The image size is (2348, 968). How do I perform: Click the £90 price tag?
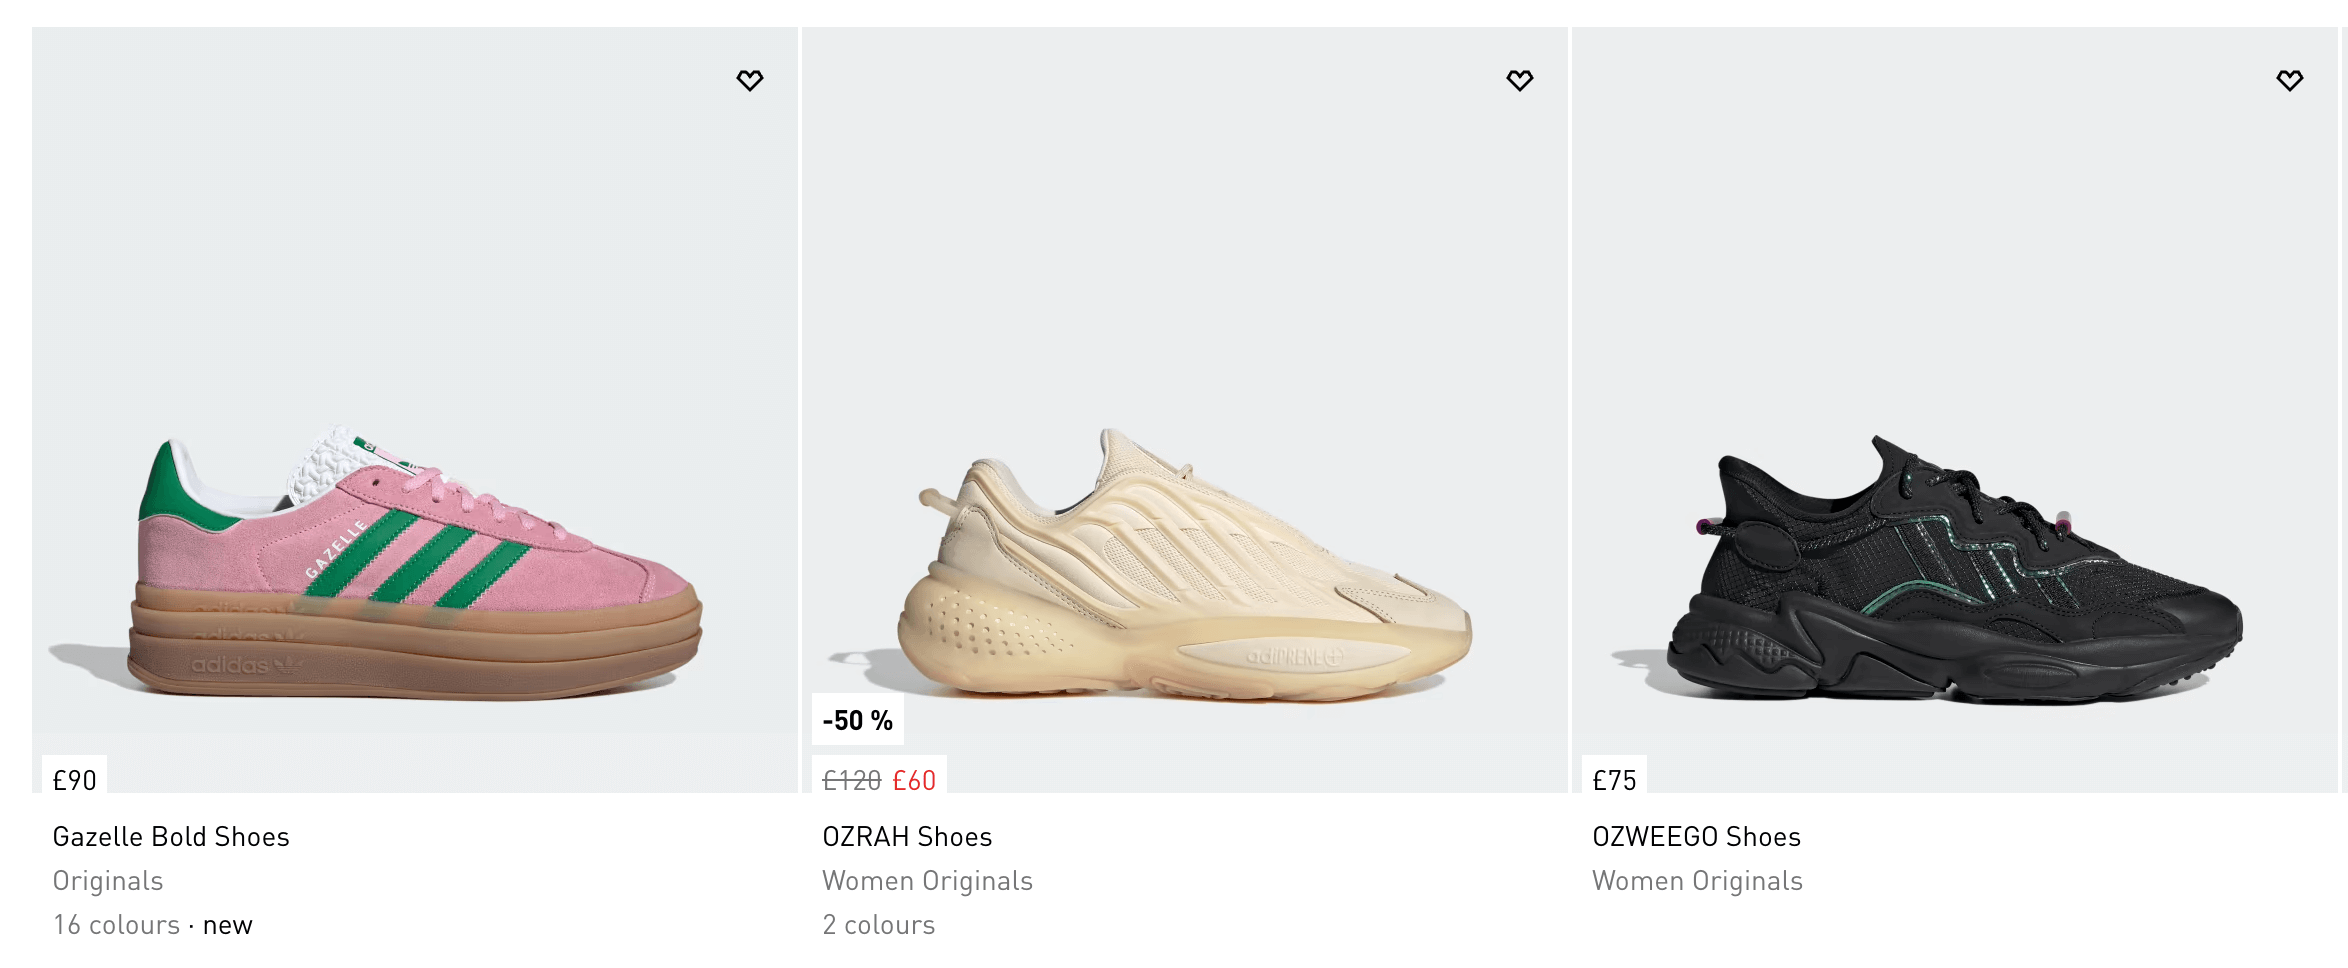(75, 780)
